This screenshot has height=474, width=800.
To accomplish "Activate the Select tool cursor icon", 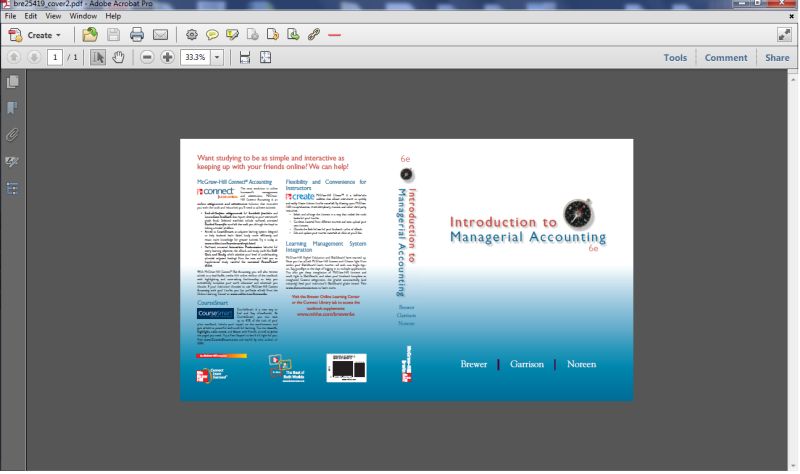I will pyautogui.click(x=97, y=57).
